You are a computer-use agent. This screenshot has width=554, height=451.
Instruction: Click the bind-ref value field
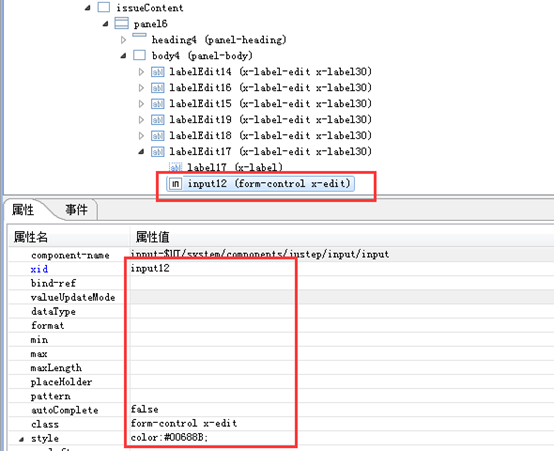(342, 283)
